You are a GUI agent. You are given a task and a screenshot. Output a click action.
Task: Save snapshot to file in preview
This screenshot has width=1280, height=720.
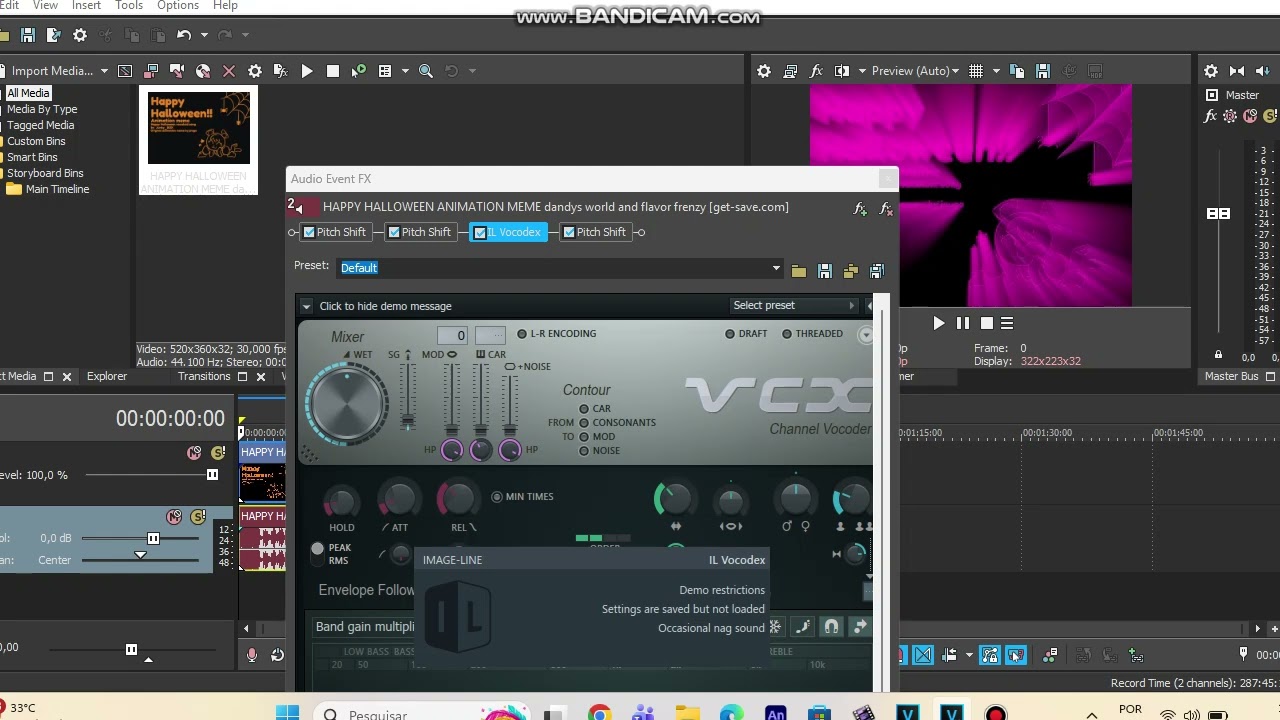[x=1043, y=71]
